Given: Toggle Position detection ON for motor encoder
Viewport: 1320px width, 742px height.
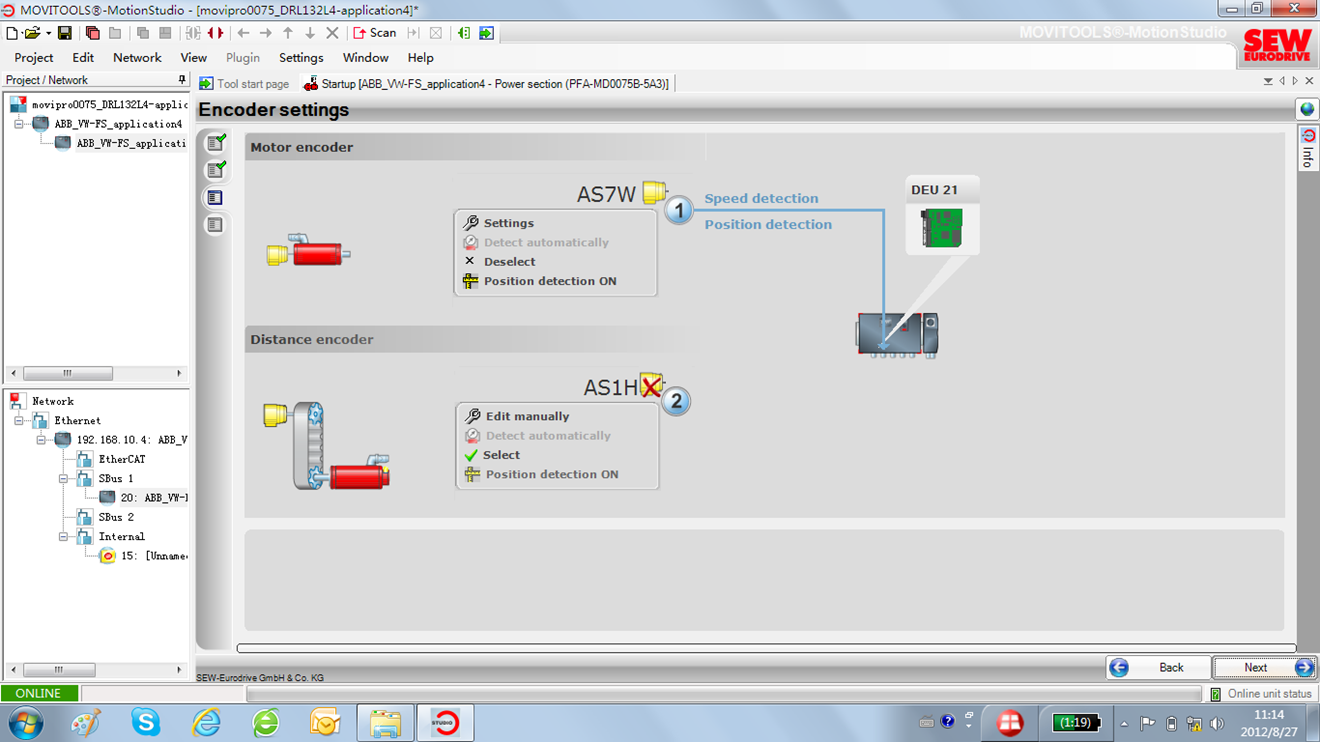Looking at the screenshot, I should [549, 281].
